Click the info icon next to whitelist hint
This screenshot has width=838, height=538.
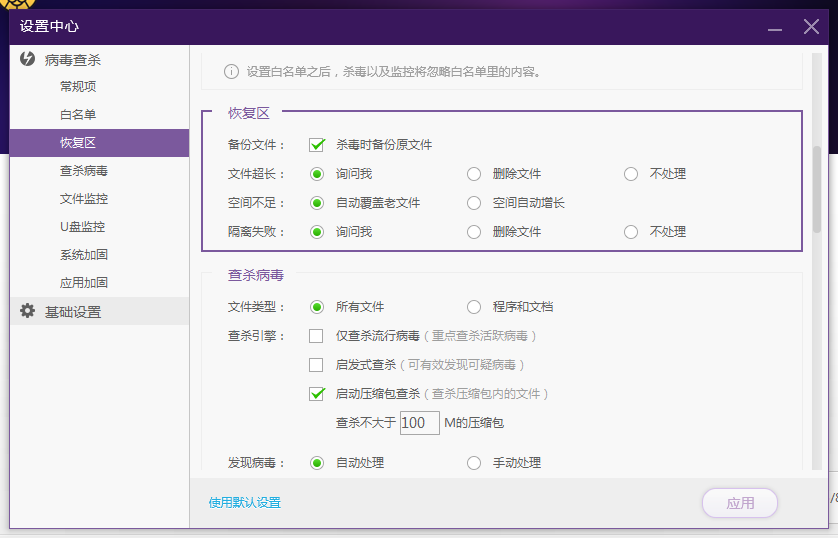[x=231, y=71]
